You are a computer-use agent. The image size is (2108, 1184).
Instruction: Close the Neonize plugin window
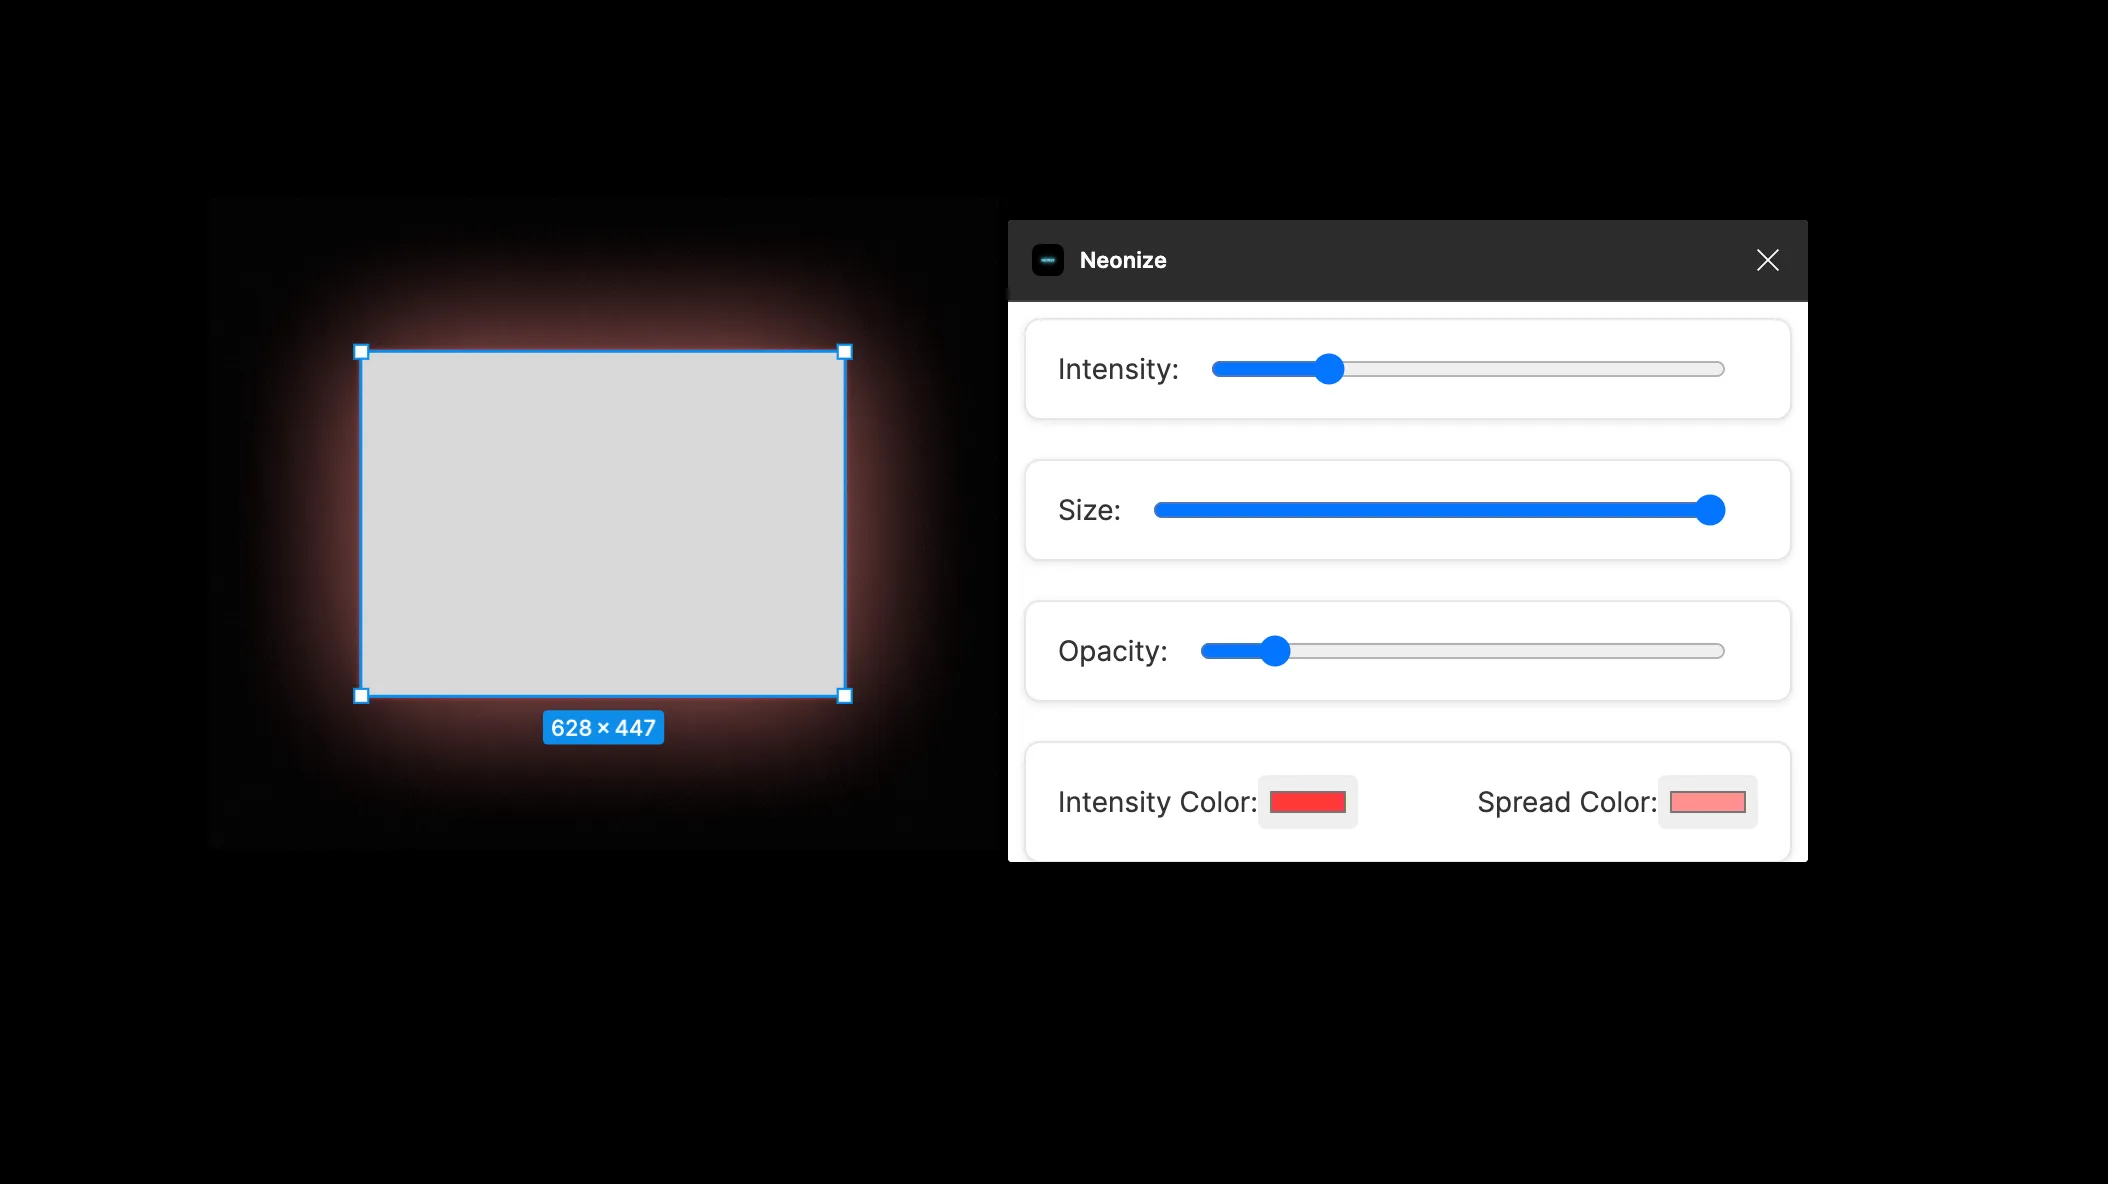pos(1767,260)
